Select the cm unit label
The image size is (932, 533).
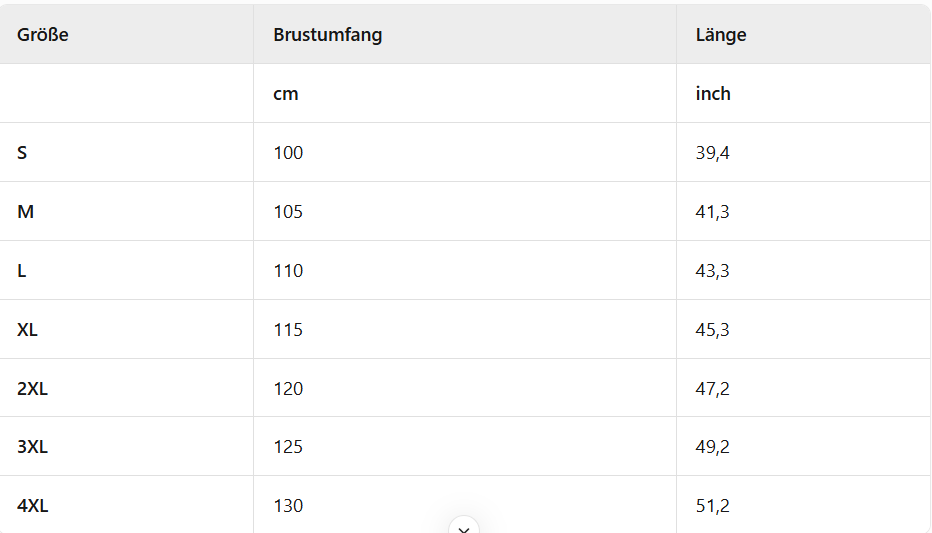tap(286, 94)
